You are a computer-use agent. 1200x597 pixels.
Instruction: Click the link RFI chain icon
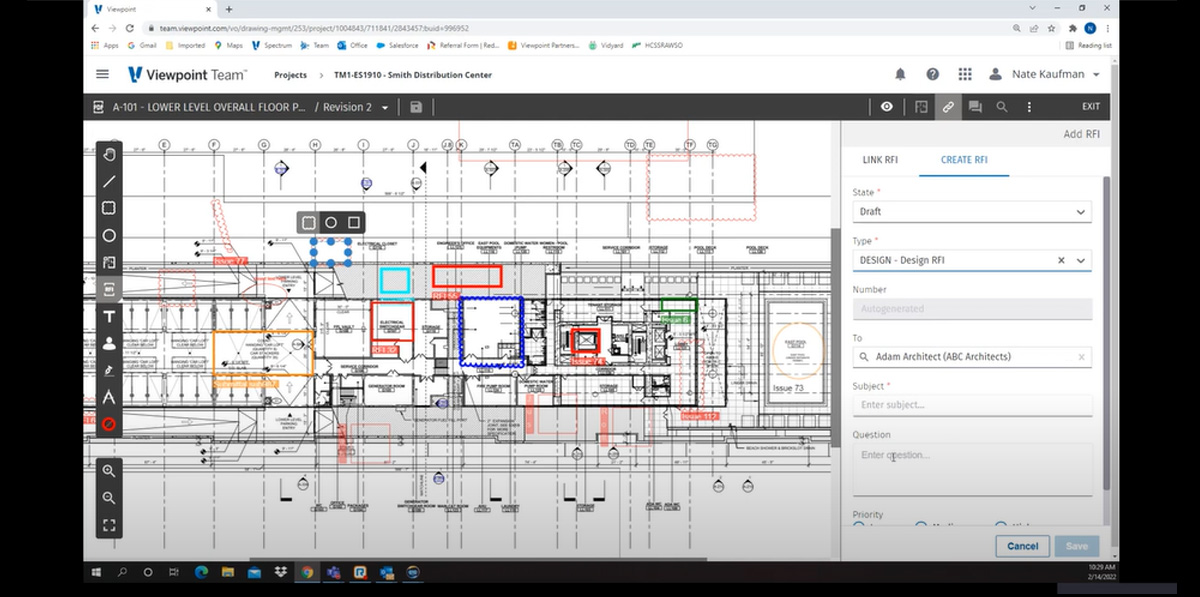(x=948, y=107)
